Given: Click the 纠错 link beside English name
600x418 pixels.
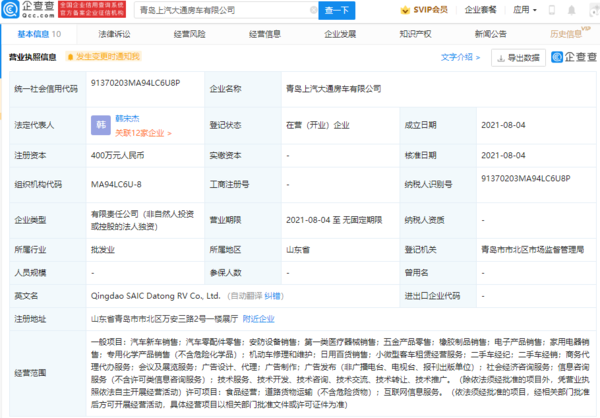Looking at the screenshot, I should point(272,296).
